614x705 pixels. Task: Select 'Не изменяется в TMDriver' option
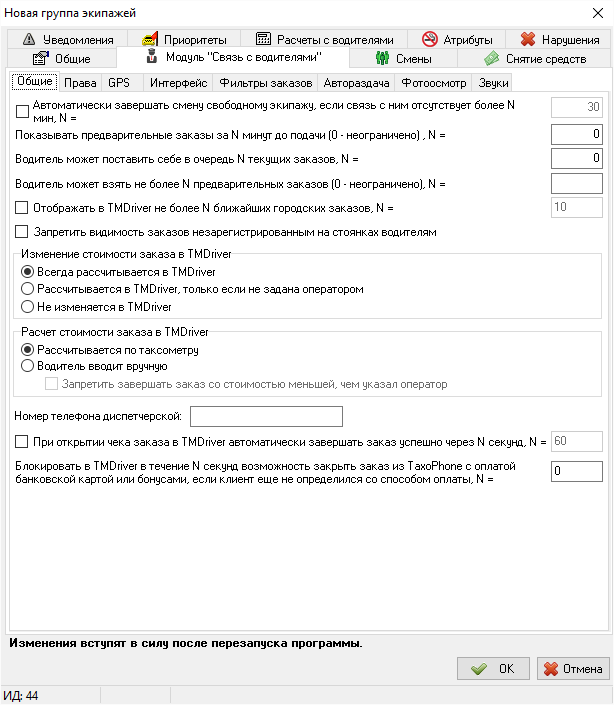(x=28, y=306)
